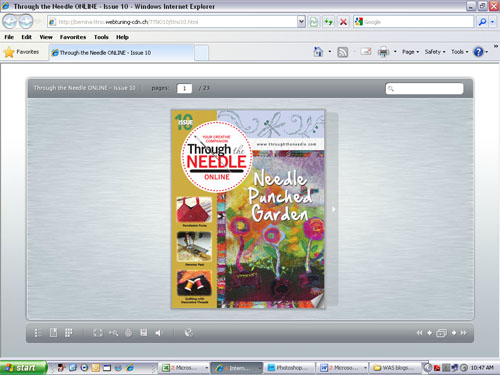Stop loading with the red X icon
Viewport: 500px width, 375px height.
pos(343,22)
